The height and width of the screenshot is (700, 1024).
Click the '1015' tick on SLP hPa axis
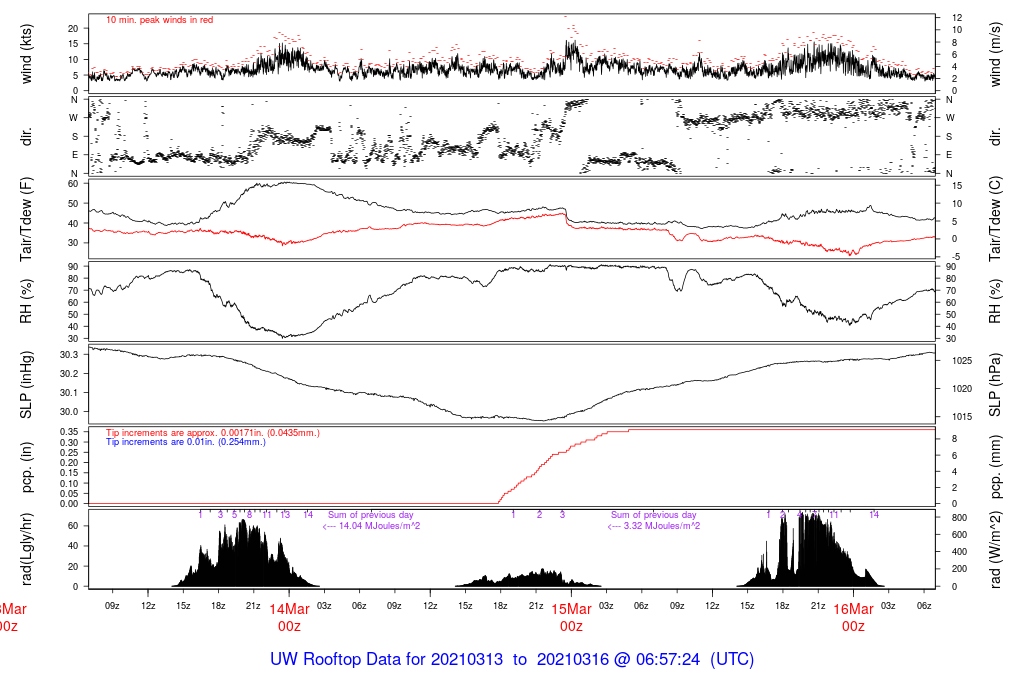[x=962, y=417]
